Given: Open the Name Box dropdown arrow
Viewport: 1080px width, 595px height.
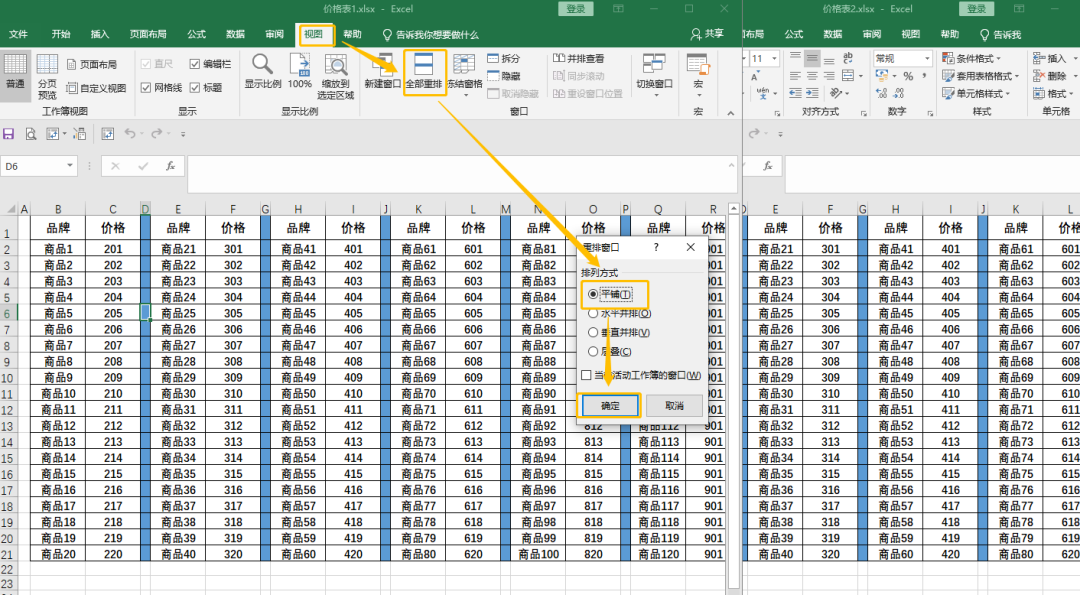Looking at the screenshot, I should coord(70,166).
